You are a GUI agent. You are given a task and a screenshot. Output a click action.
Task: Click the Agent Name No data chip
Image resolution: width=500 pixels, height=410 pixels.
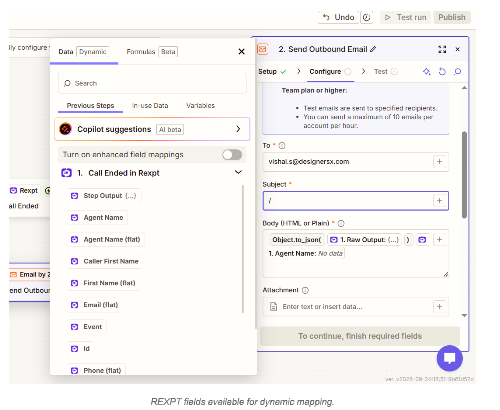(306, 254)
